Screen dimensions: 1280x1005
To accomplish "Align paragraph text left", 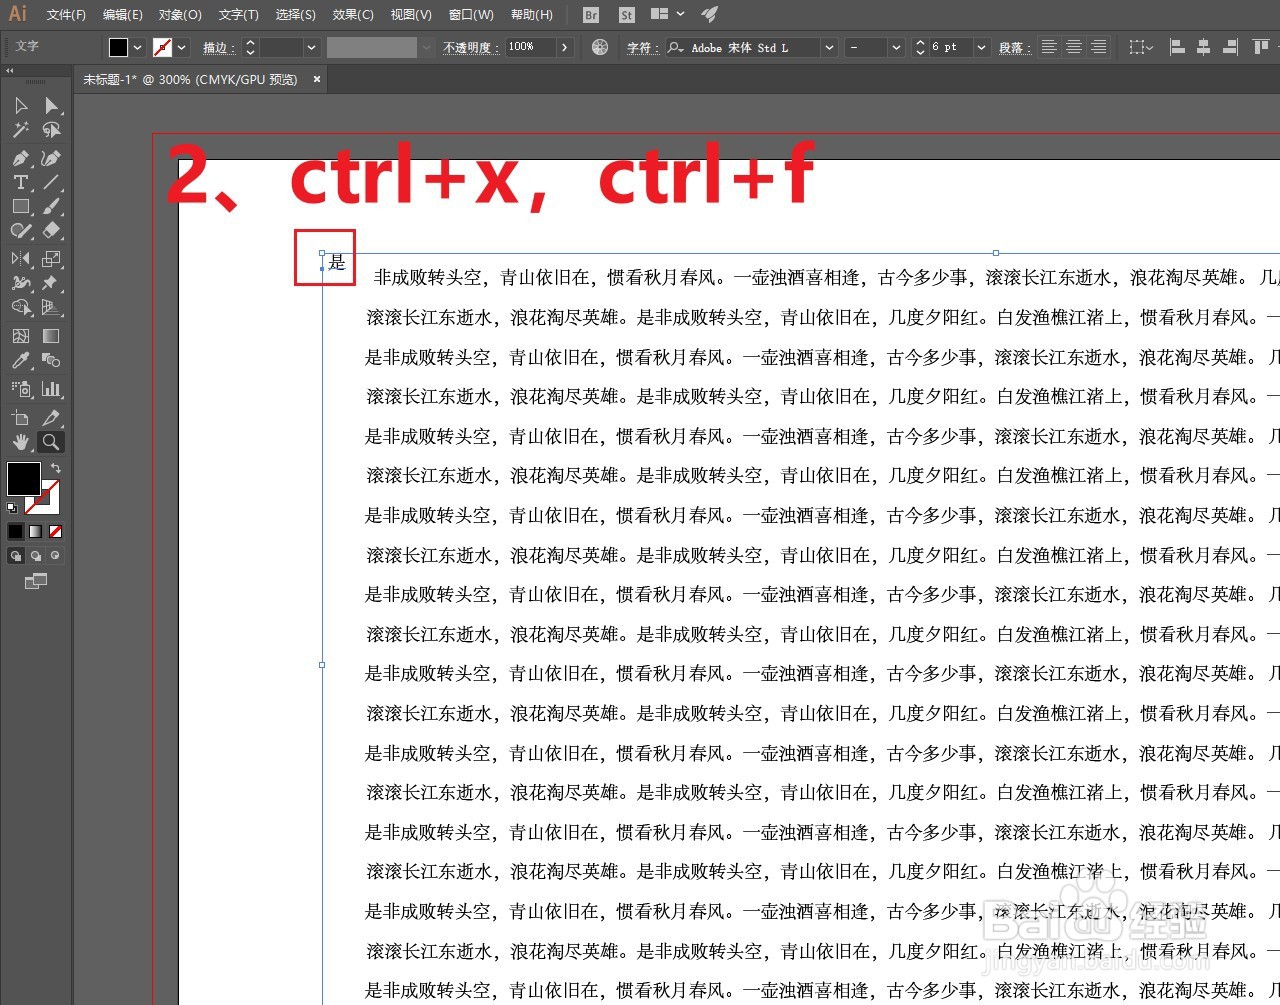I will click(x=1049, y=47).
